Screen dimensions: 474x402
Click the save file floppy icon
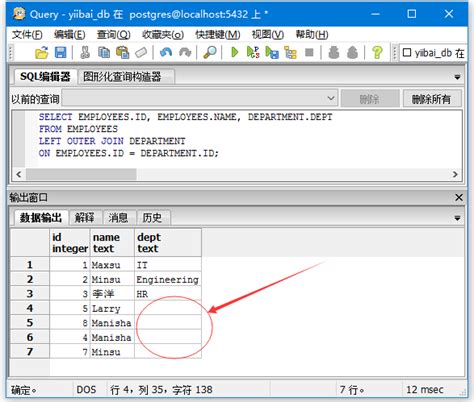tap(61, 53)
